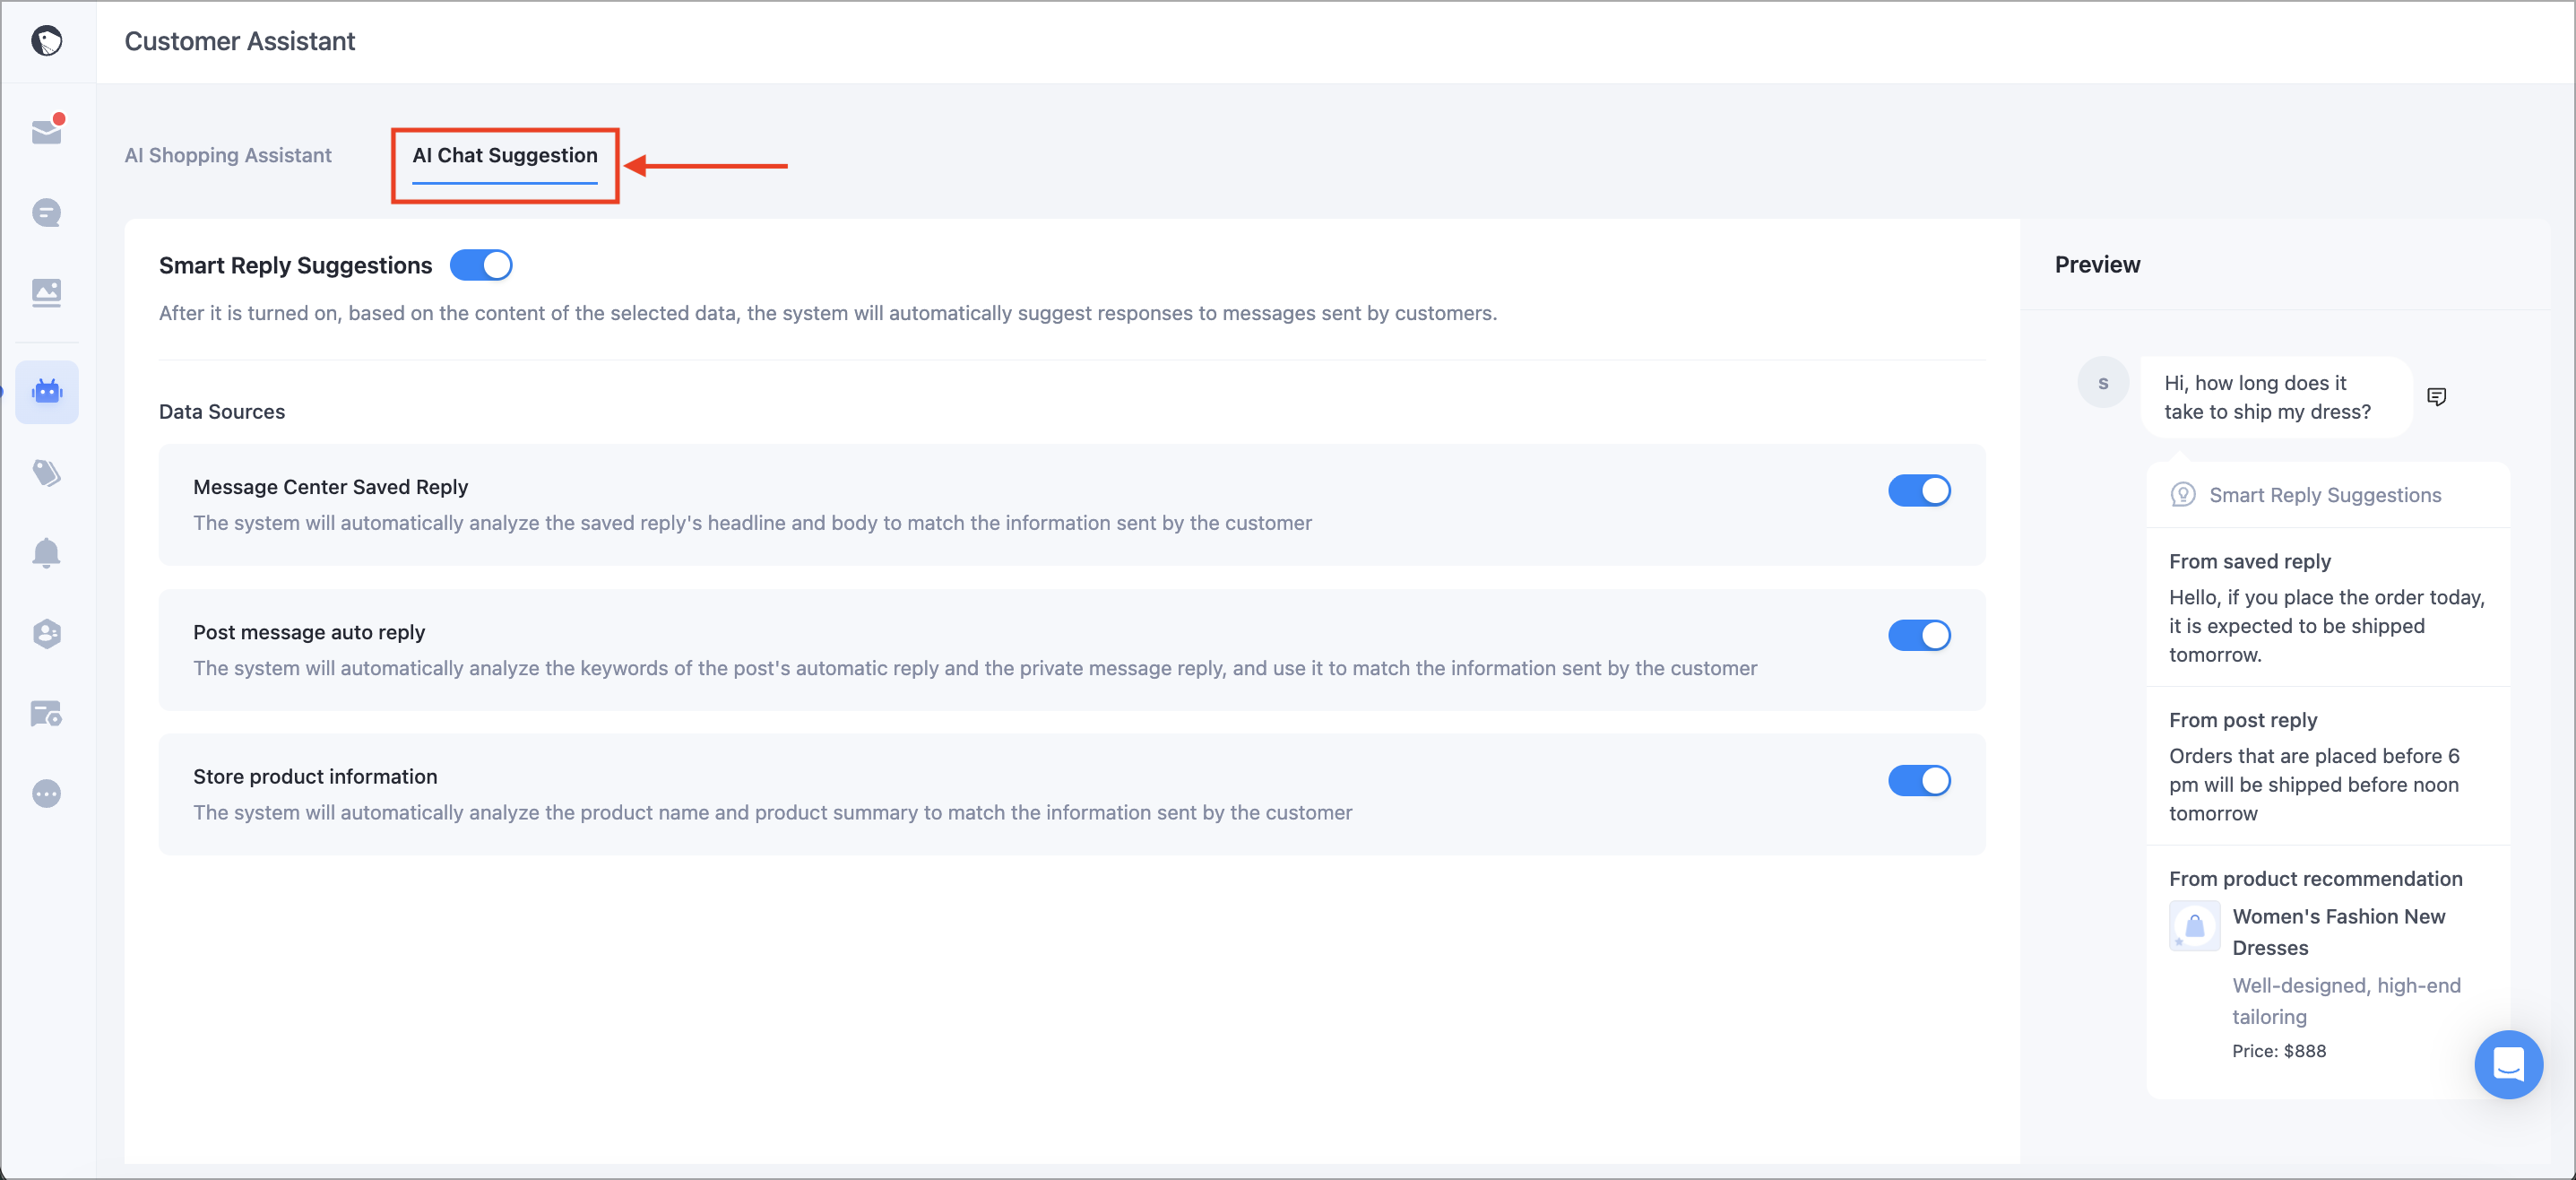Click the customer avatar 'S' in preview

click(x=2103, y=383)
